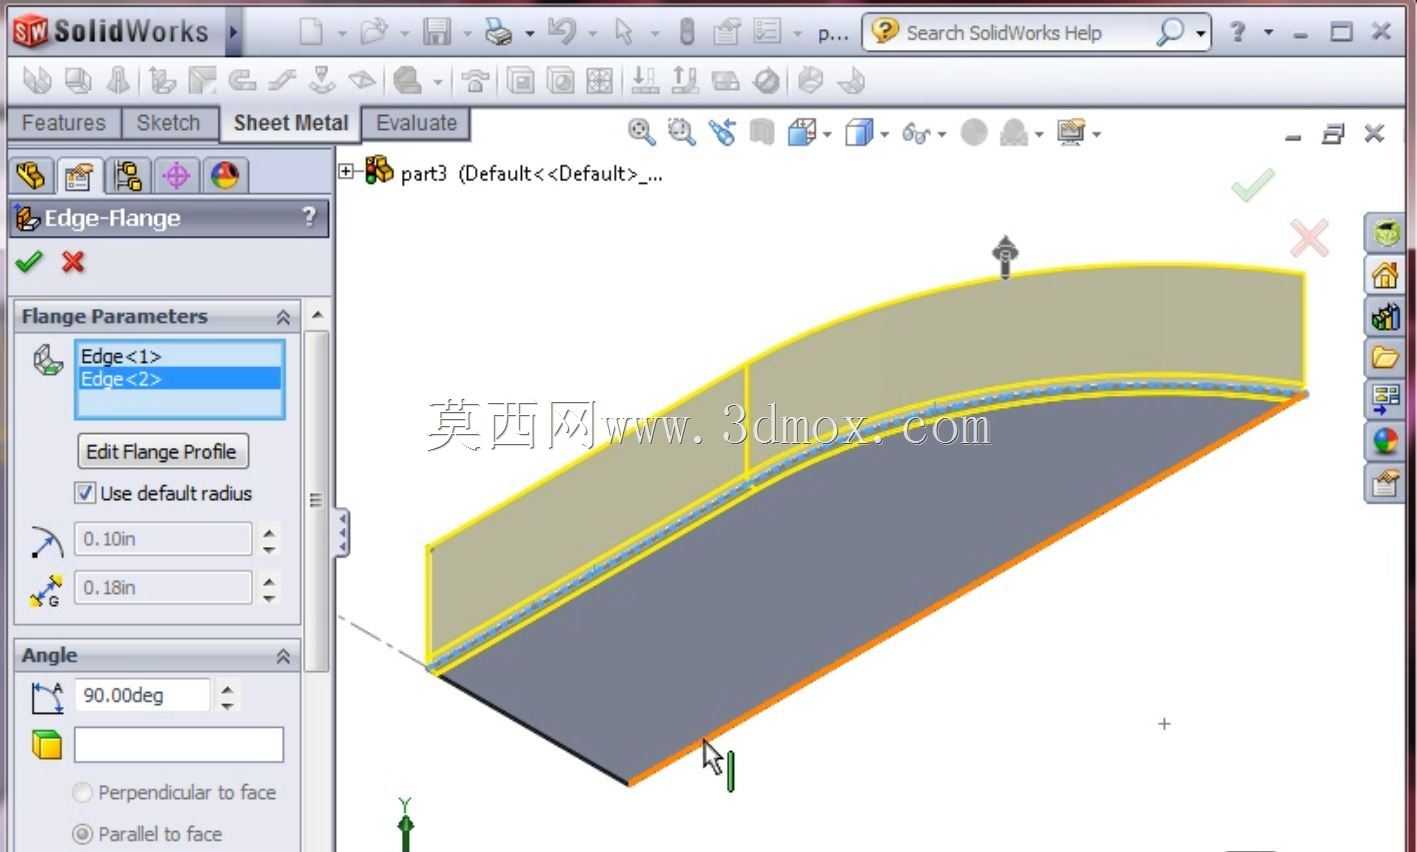The height and width of the screenshot is (852, 1417).
Task: Restore down the part3 document window
Action: pos(1333,134)
